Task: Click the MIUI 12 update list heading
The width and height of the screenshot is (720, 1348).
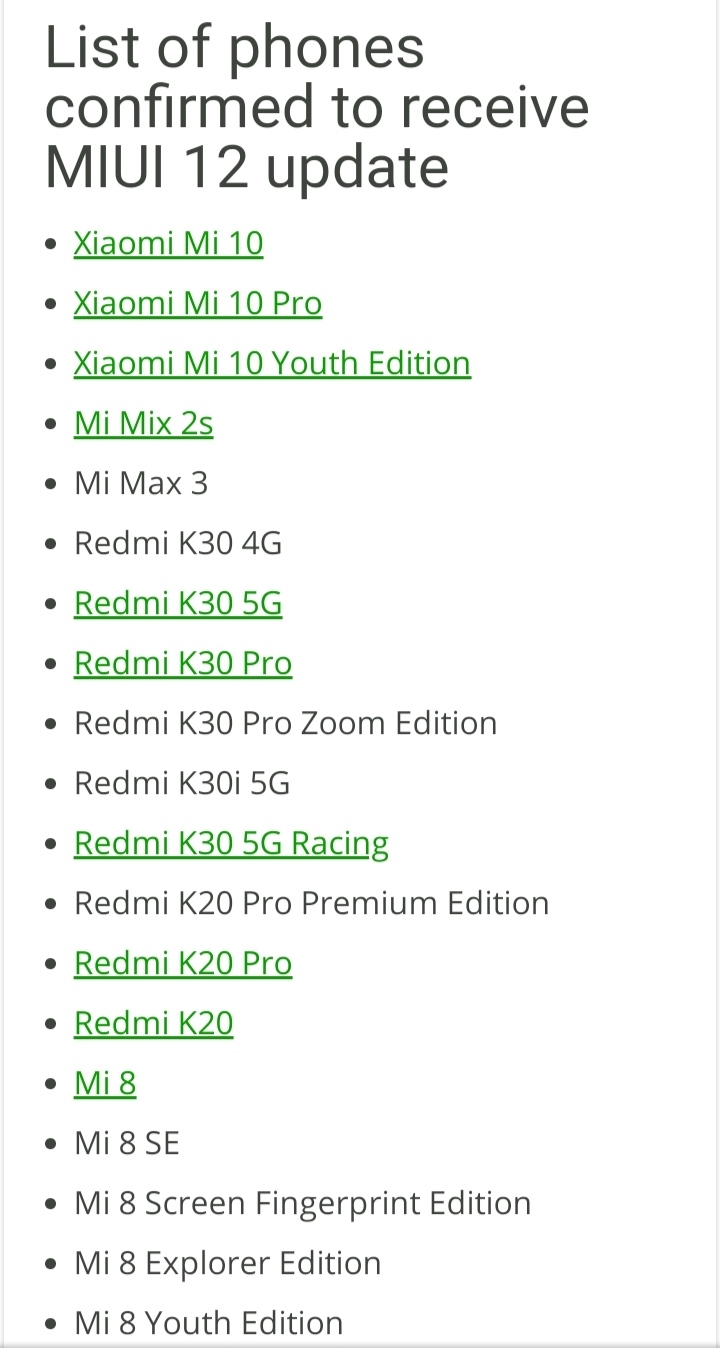Action: (x=317, y=107)
